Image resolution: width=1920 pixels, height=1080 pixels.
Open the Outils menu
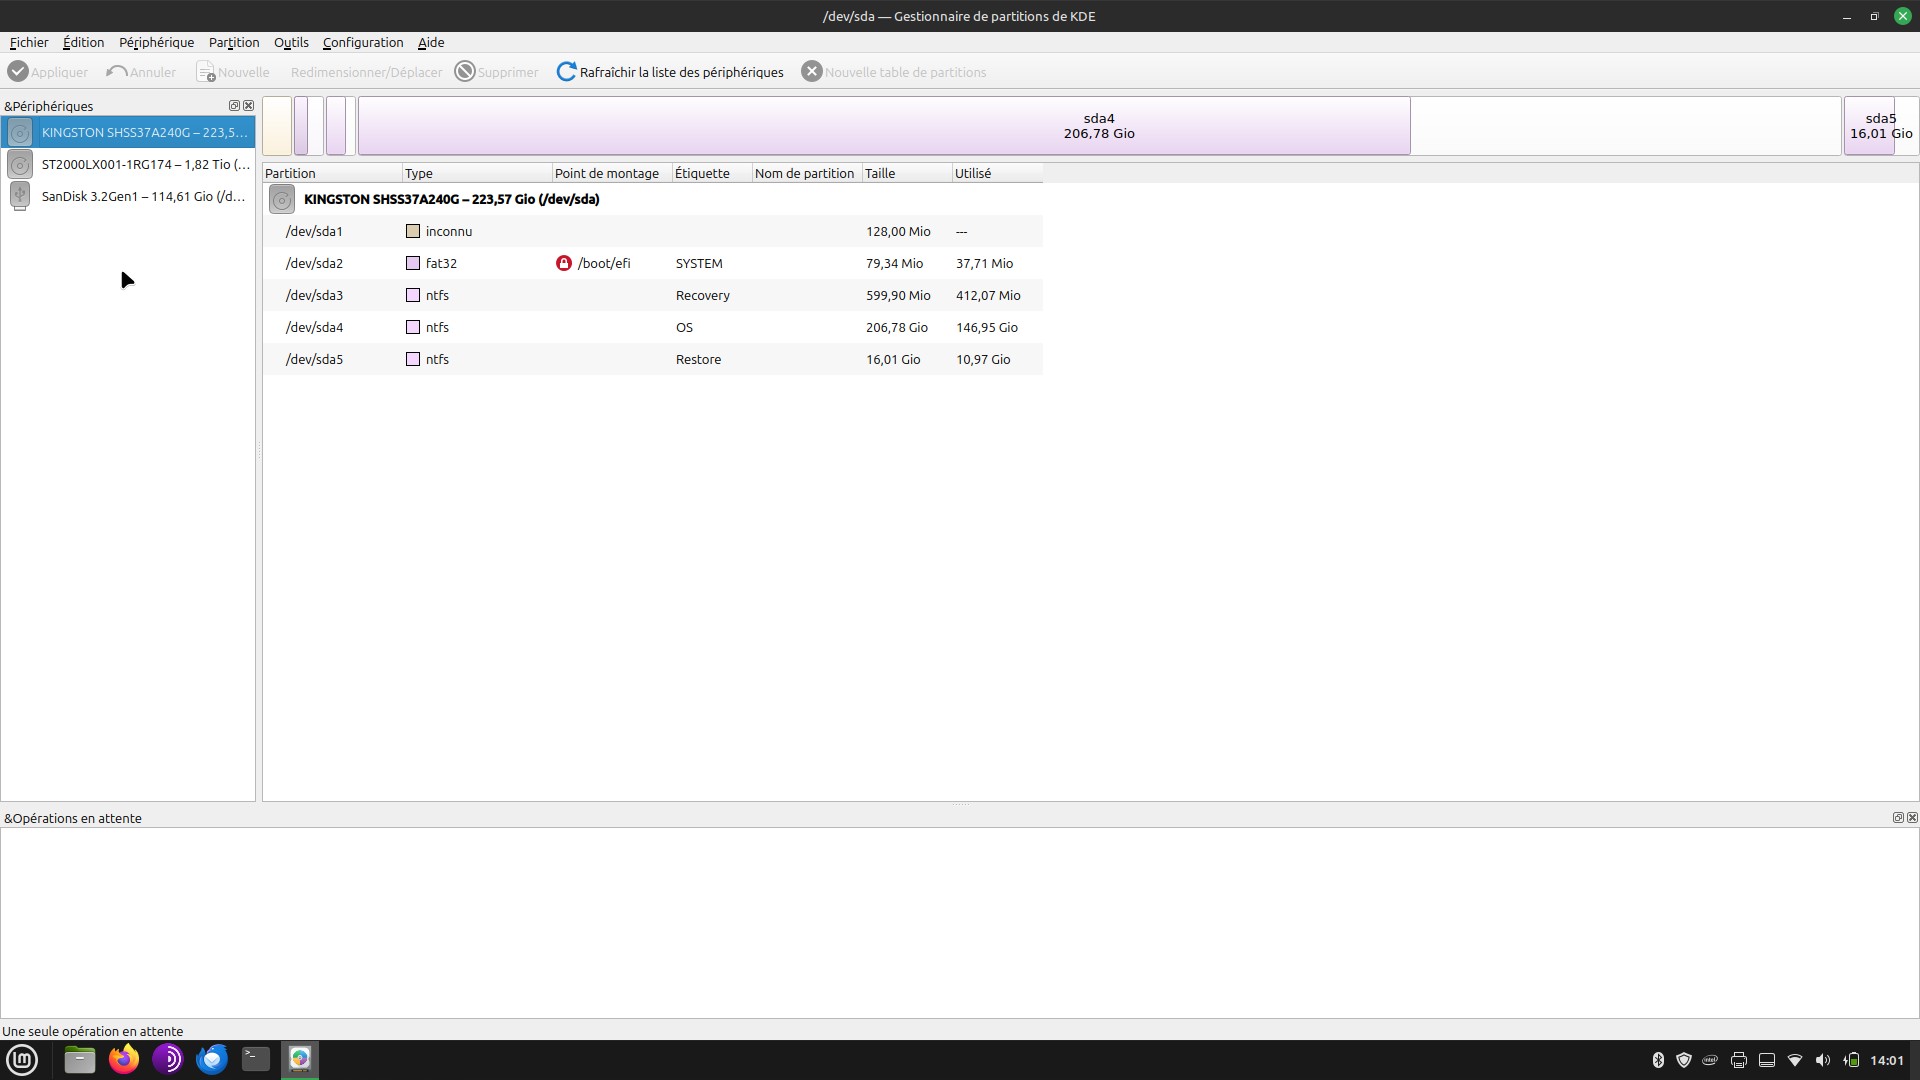tap(291, 42)
